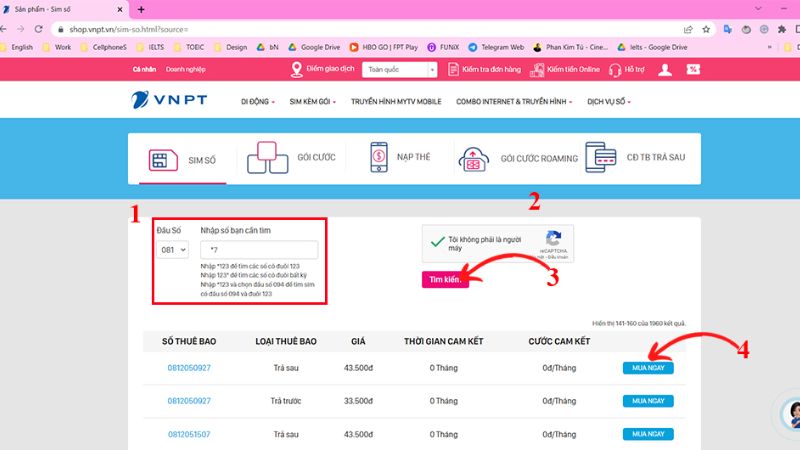Screen dimensions: 800x450
Task: Open the bN Drive bookmark
Action: 268,47
